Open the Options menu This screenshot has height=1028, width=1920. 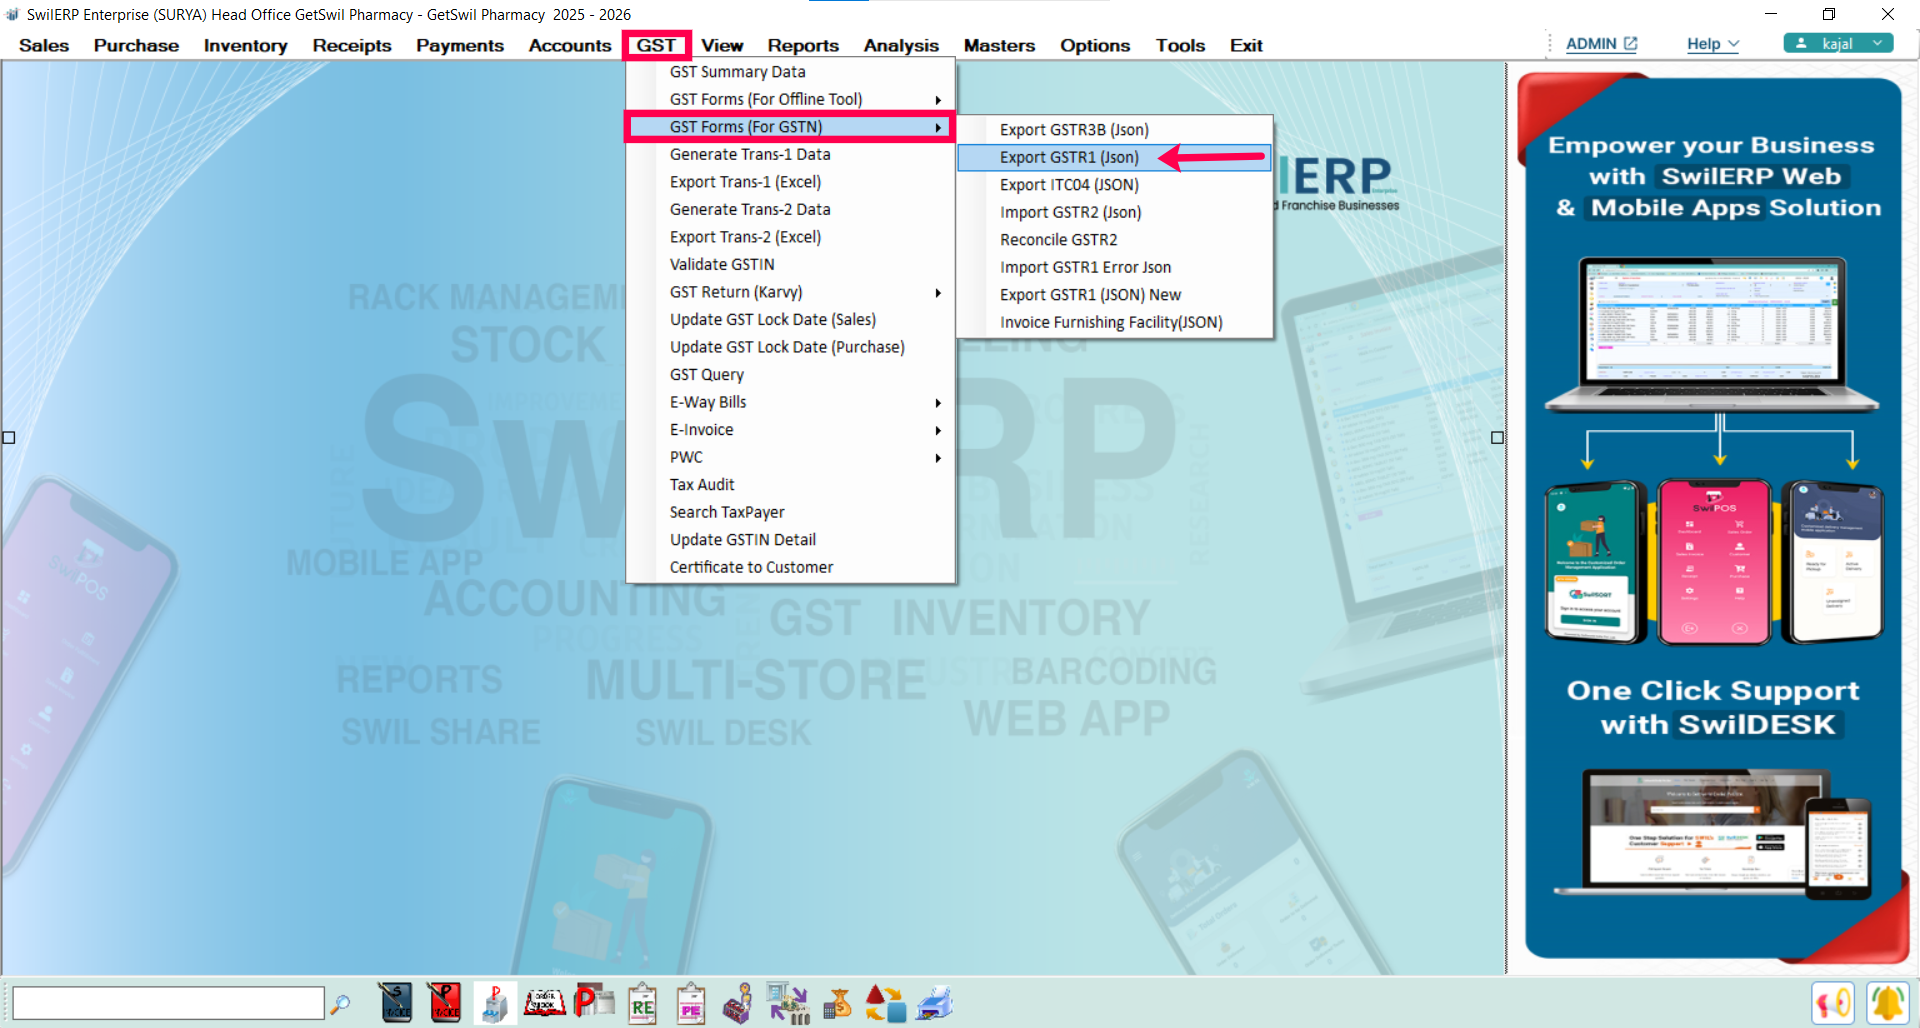(x=1095, y=45)
